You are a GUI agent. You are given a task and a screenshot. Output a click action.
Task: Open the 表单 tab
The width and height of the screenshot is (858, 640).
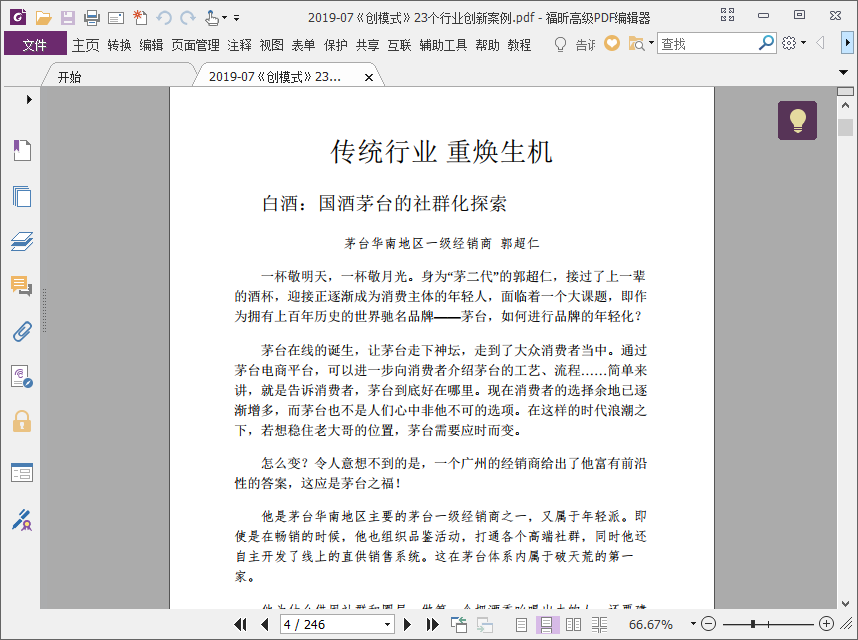click(303, 45)
